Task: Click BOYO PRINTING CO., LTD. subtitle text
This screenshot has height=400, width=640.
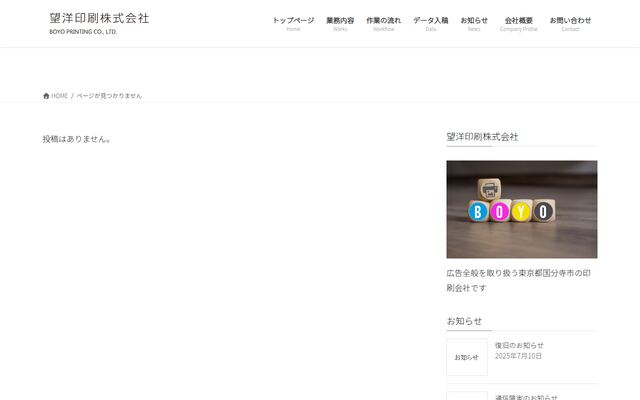Action: pyautogui.click(x=83, y=31)
